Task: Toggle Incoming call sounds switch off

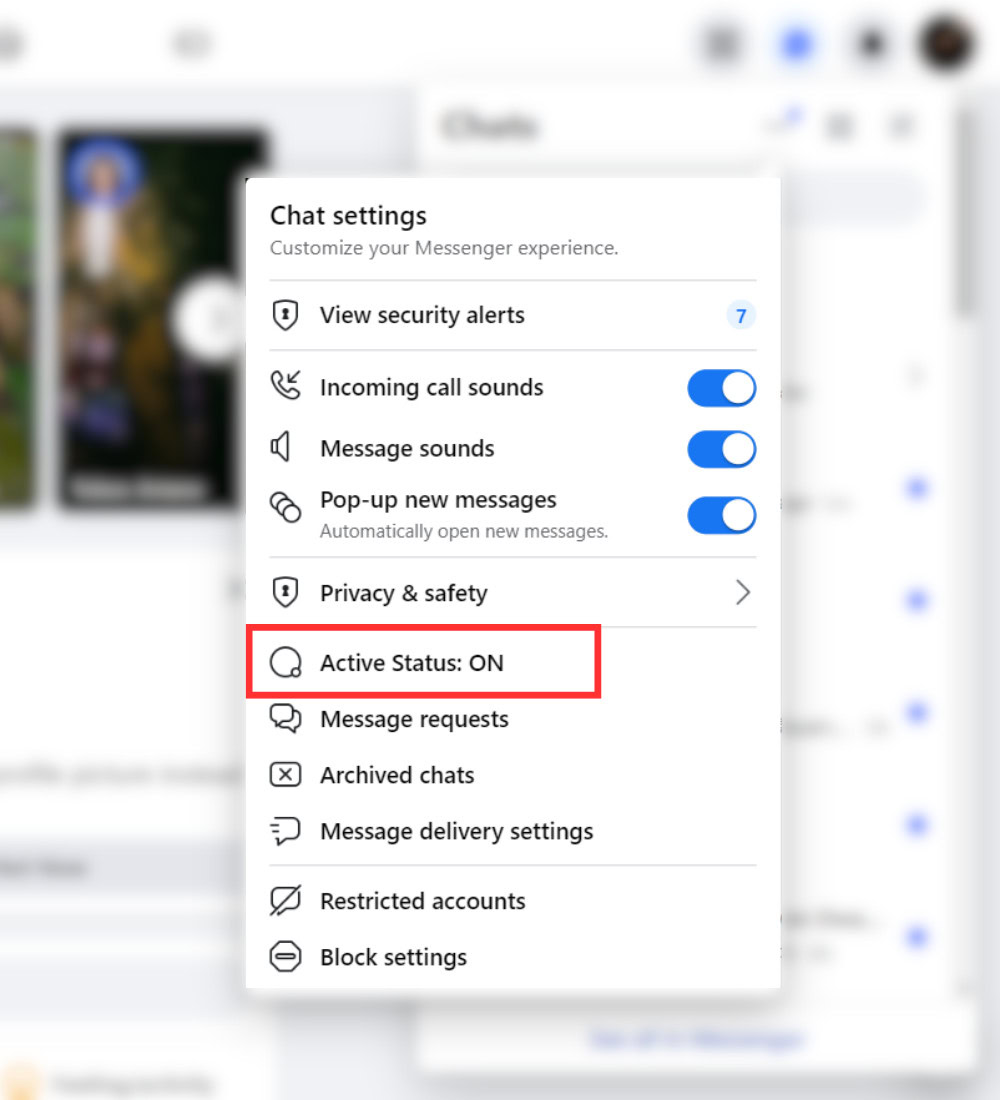Action: point(721,388)
